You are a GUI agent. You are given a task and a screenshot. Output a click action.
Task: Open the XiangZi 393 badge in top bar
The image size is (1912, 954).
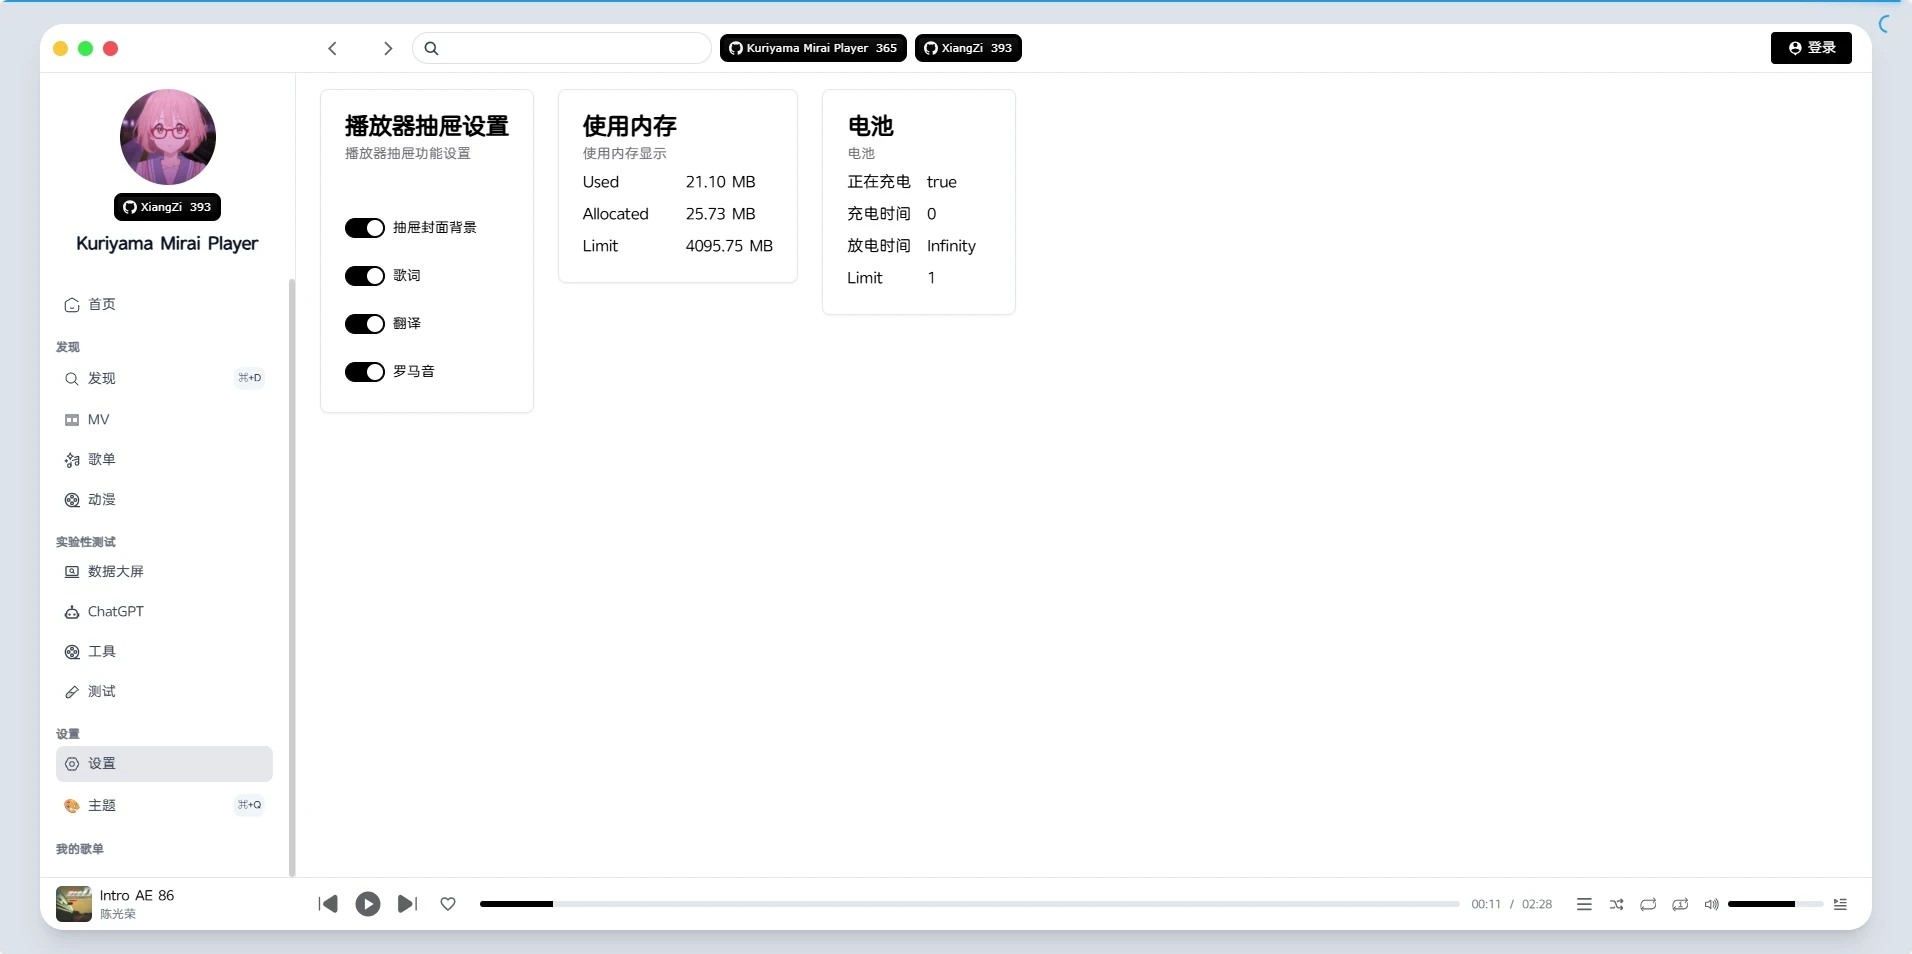[x=968, y=48]
